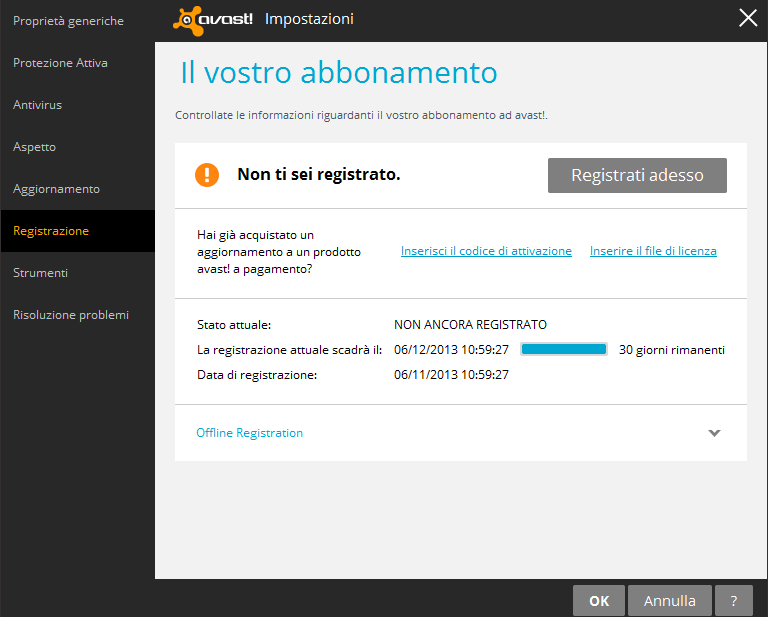
Task: Click the Annulla button
Action: click(x=670, y=601)
